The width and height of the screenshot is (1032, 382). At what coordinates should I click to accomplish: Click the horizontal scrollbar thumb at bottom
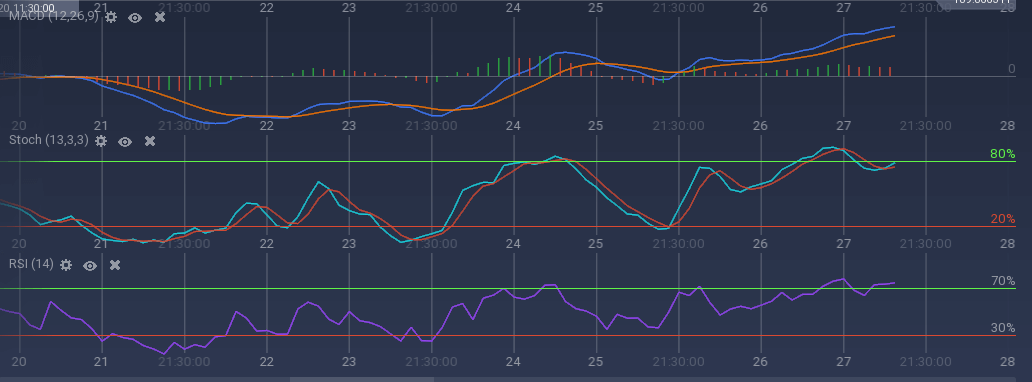[x=362, y=379]
